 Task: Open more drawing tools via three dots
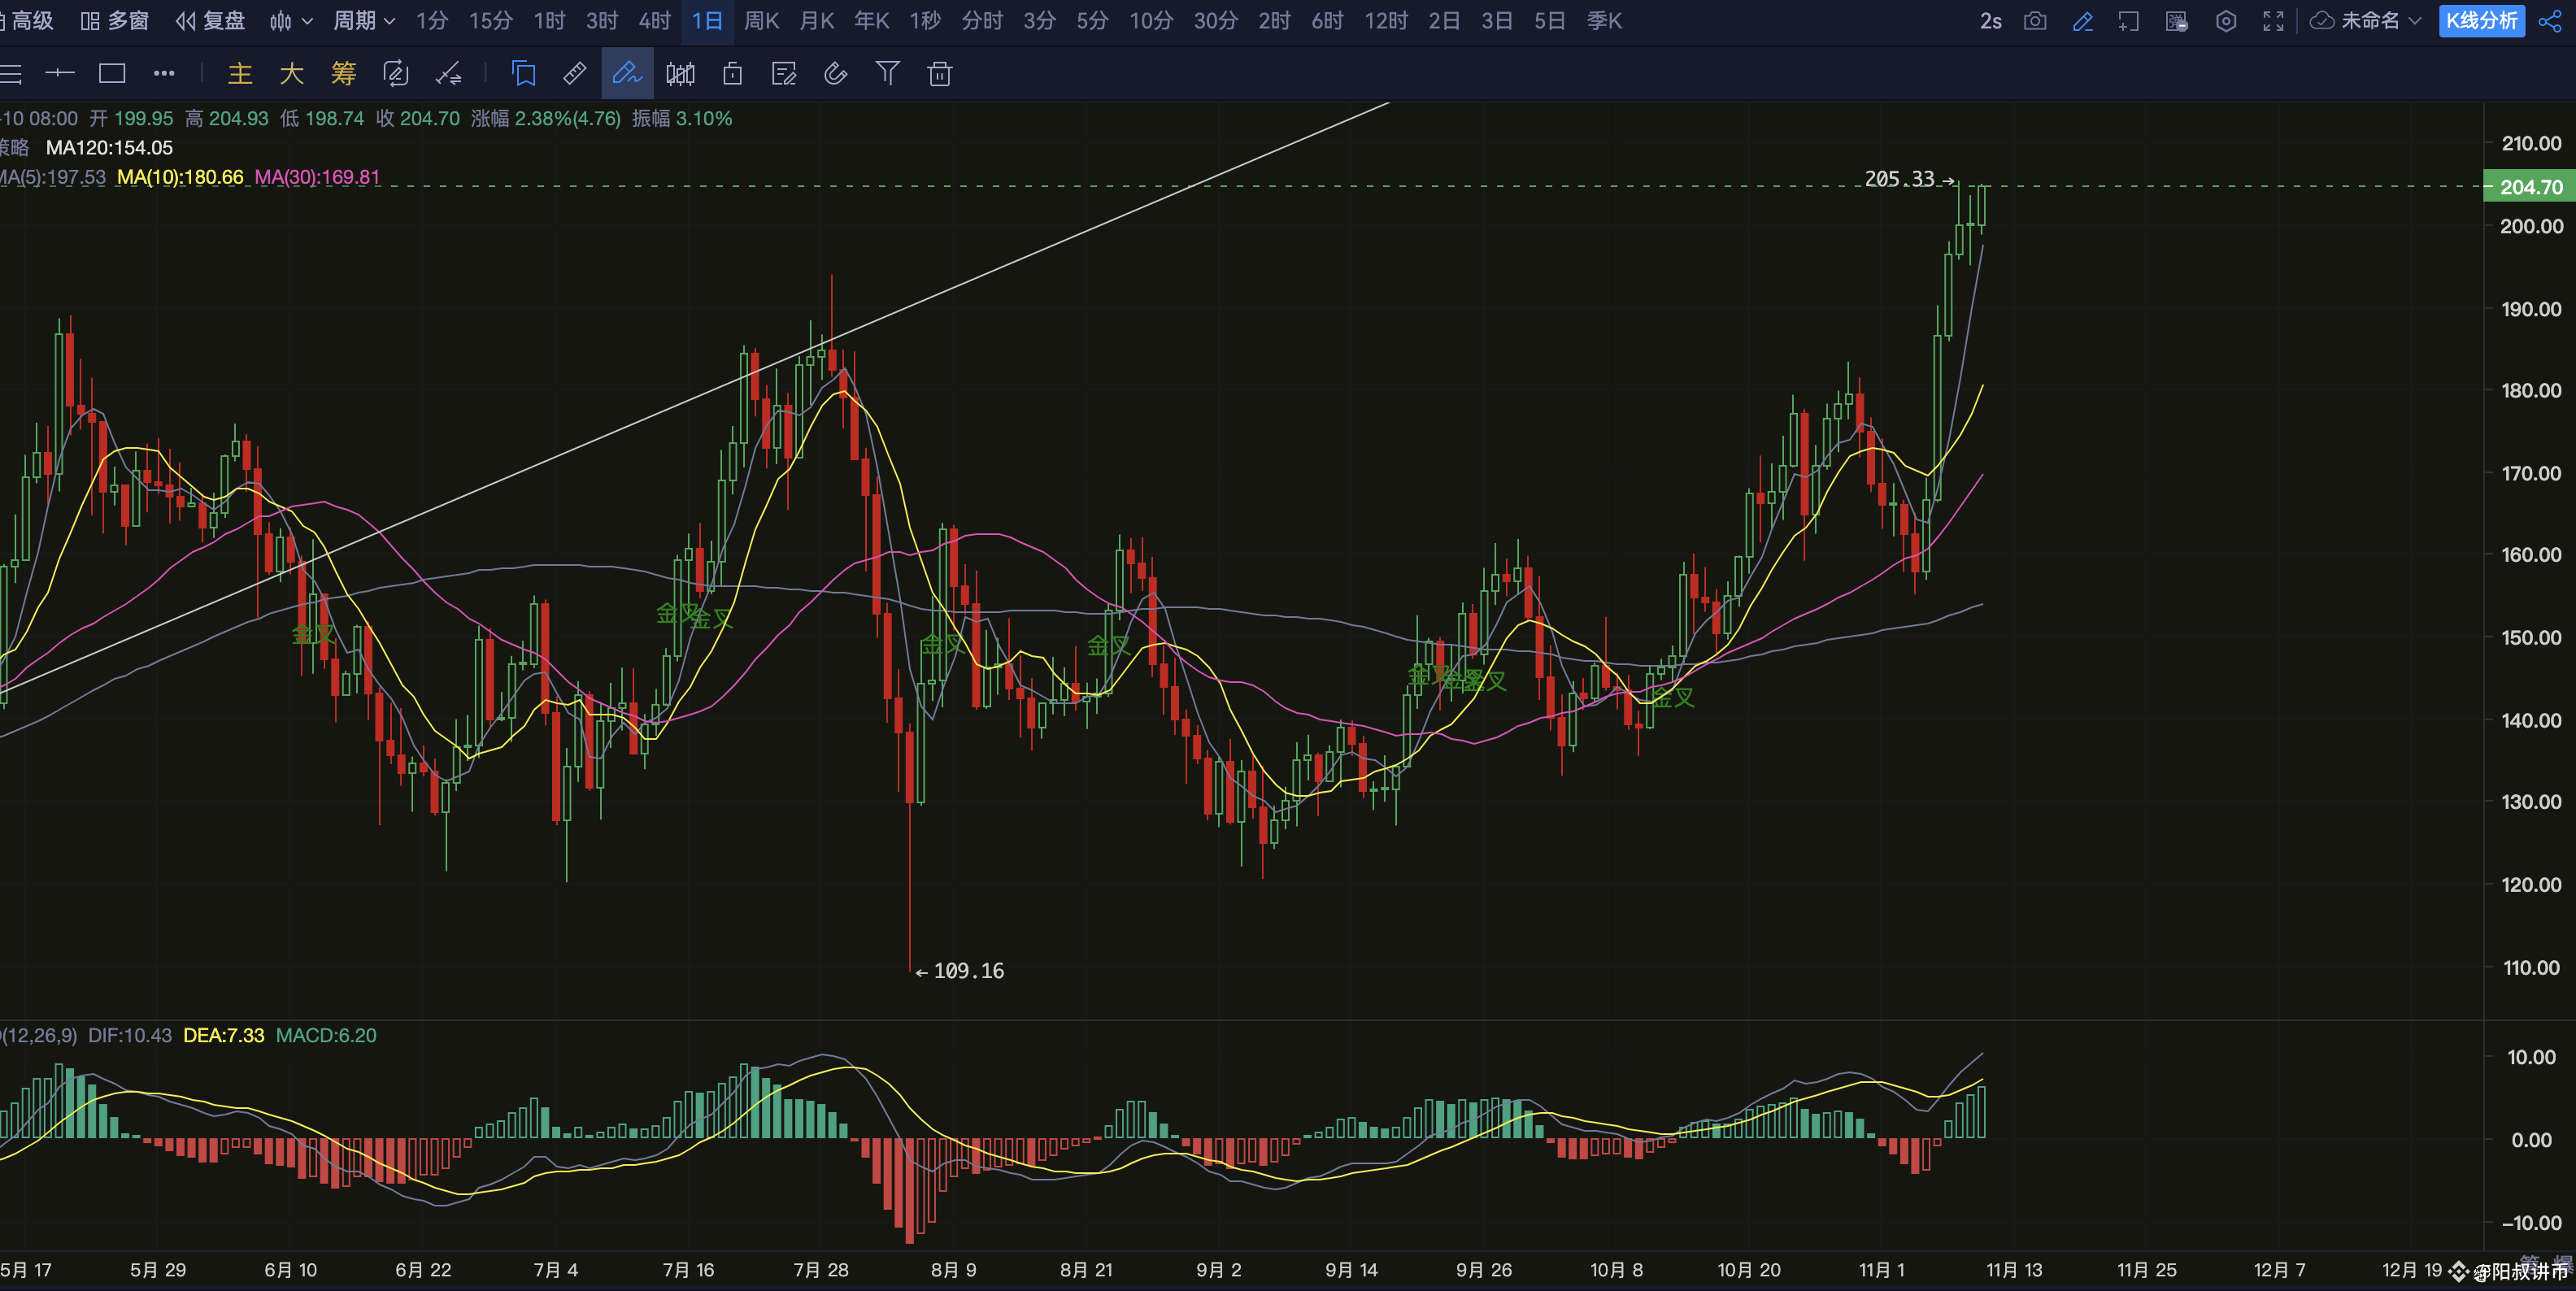tap(164, 73)
